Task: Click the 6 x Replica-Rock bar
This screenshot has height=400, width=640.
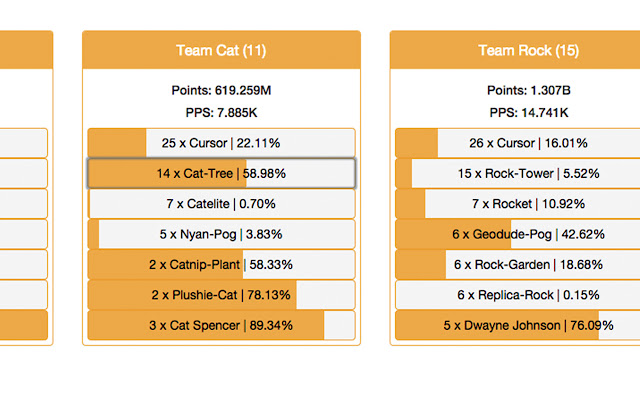Action: click(x=518, y=295)
